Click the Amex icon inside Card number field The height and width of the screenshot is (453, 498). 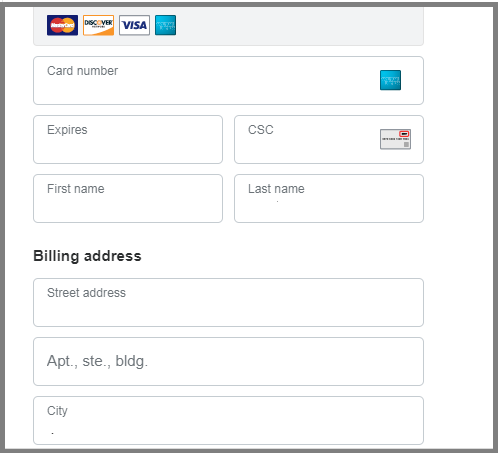point(390,80)
